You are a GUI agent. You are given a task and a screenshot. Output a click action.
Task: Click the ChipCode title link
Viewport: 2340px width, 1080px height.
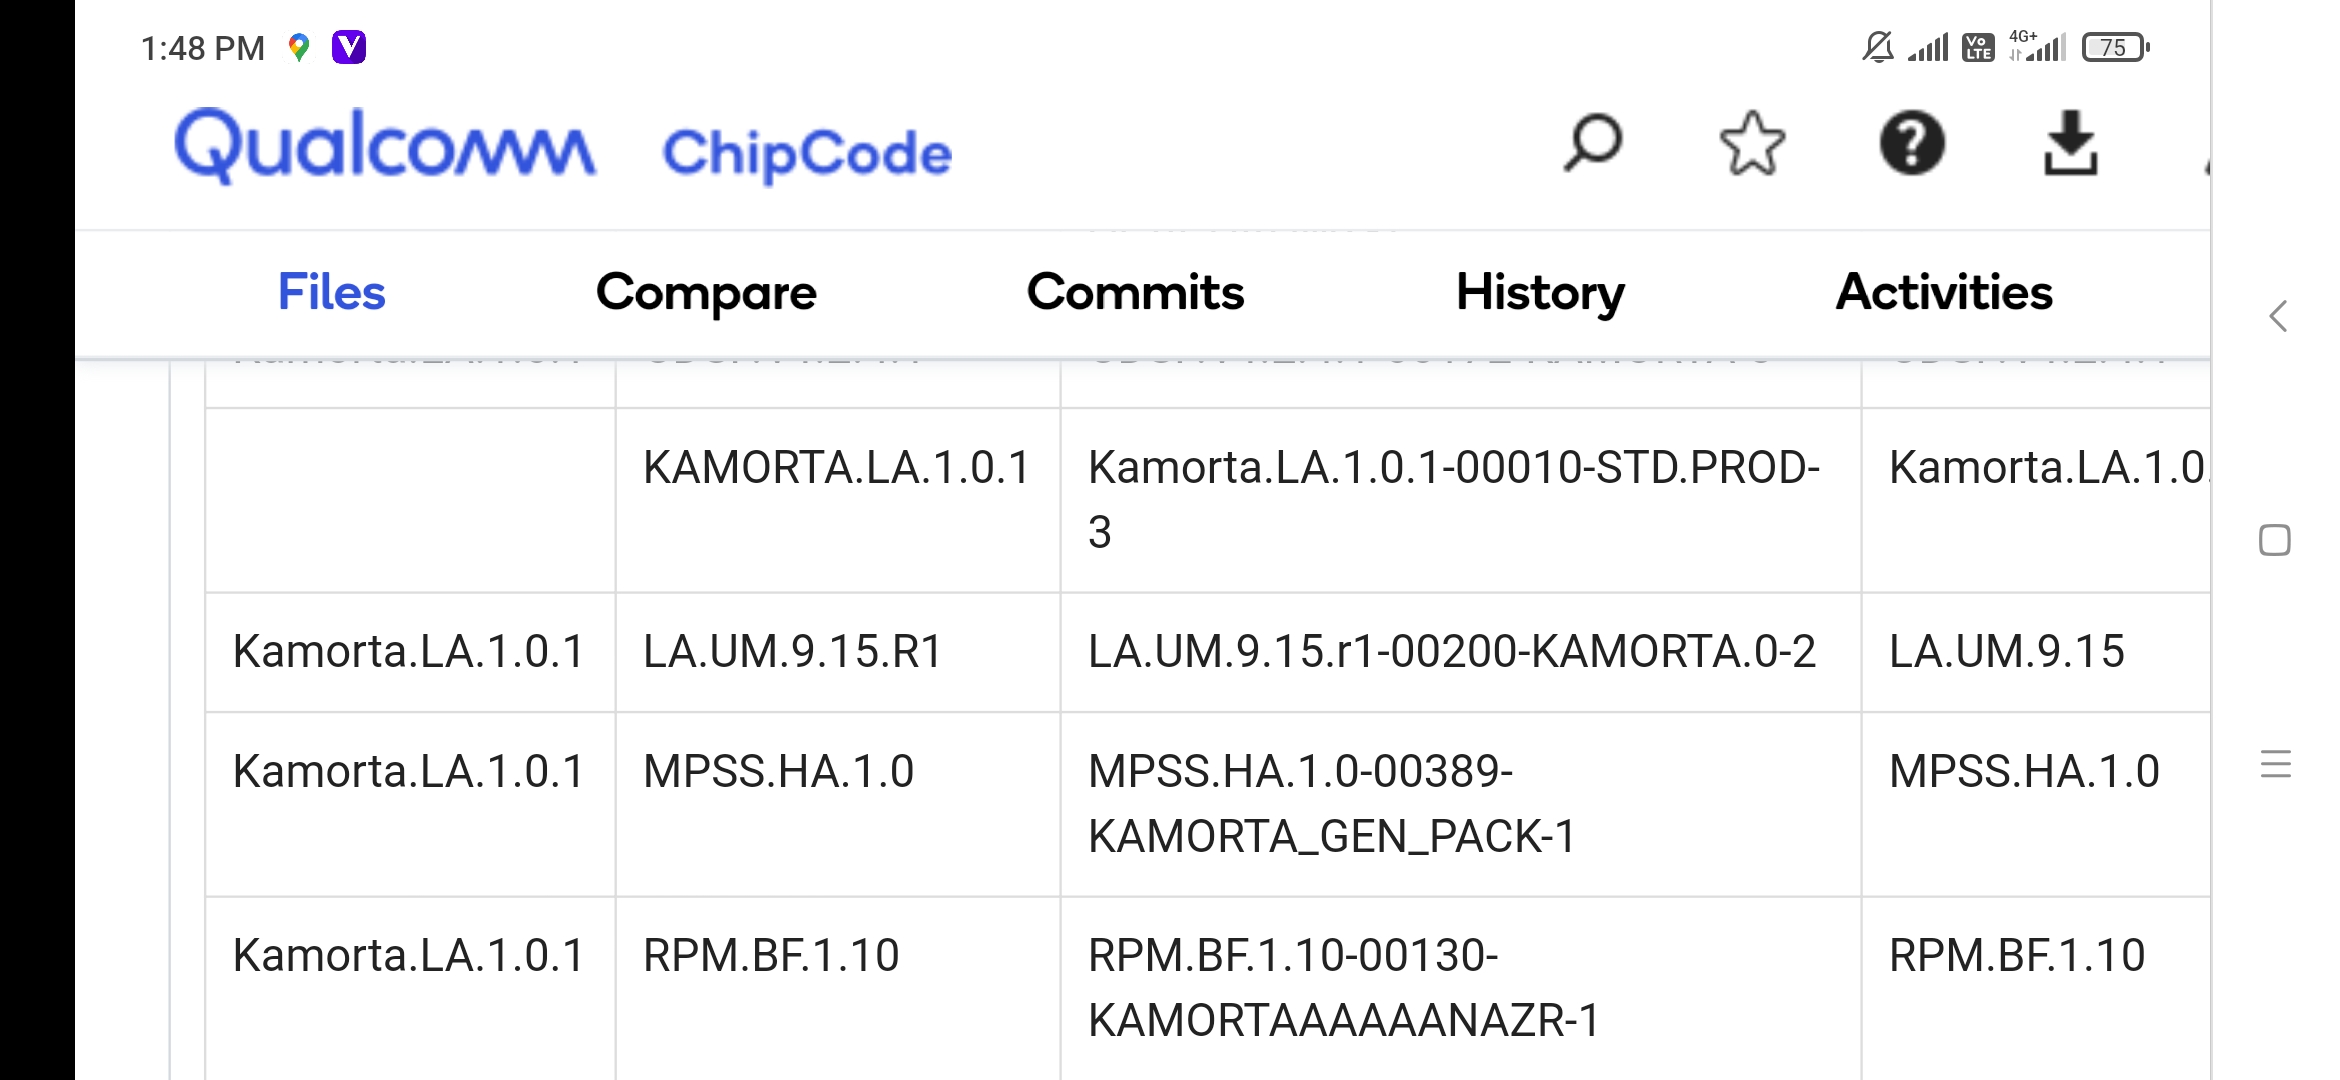pyautogui.click(x=807, y=154)
